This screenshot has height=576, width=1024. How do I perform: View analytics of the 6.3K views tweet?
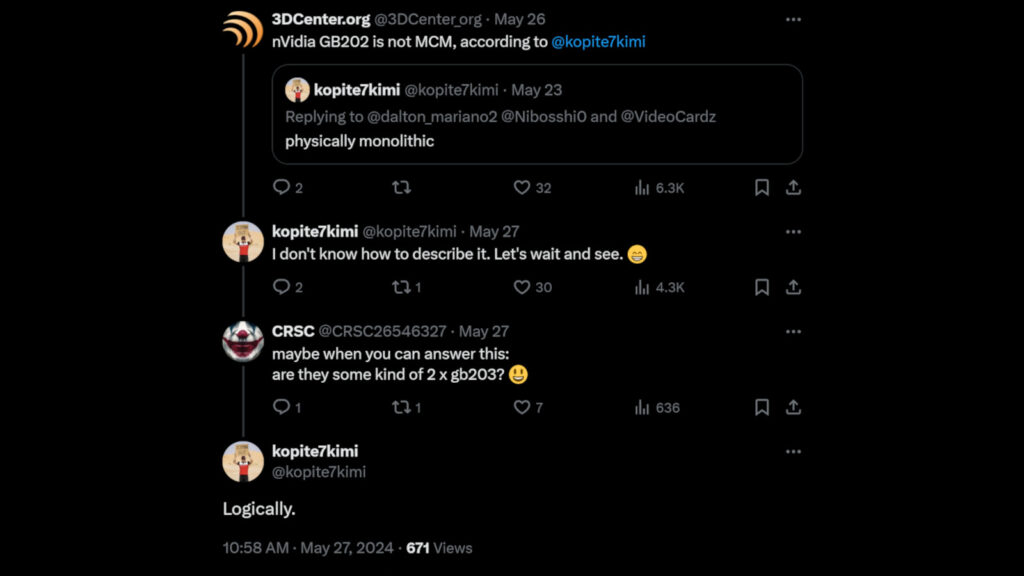click(642, 187)
